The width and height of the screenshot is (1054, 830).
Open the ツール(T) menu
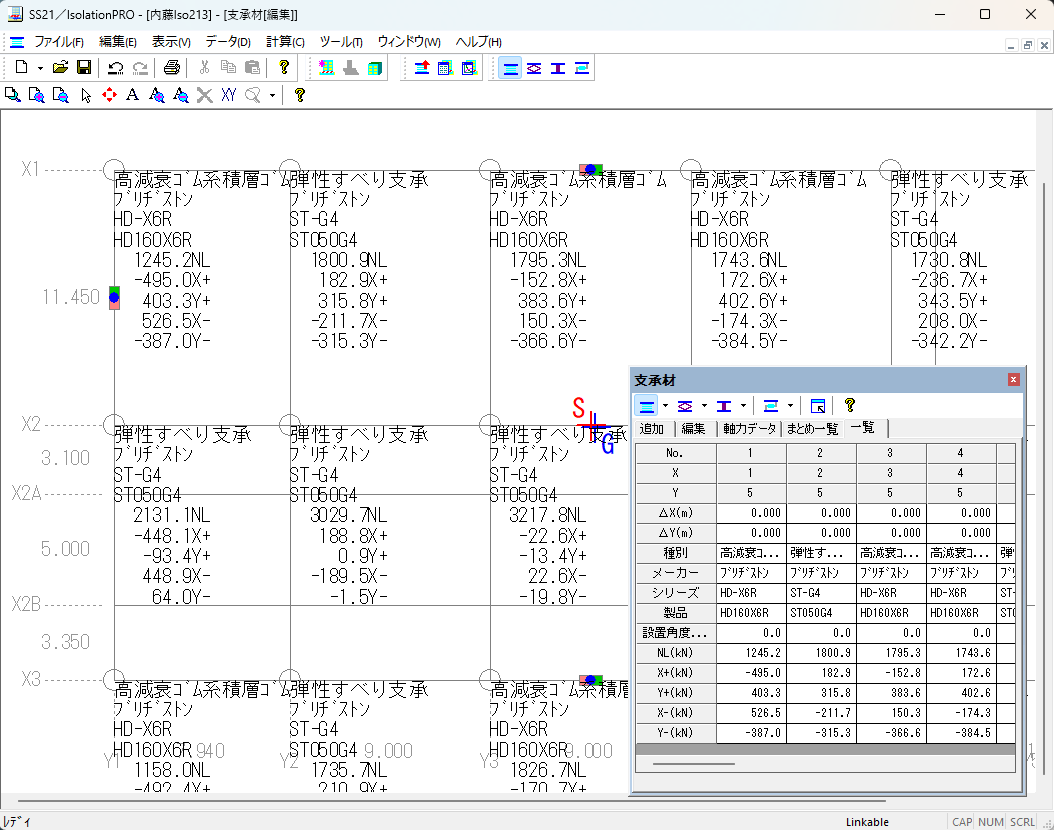[341, 42]
